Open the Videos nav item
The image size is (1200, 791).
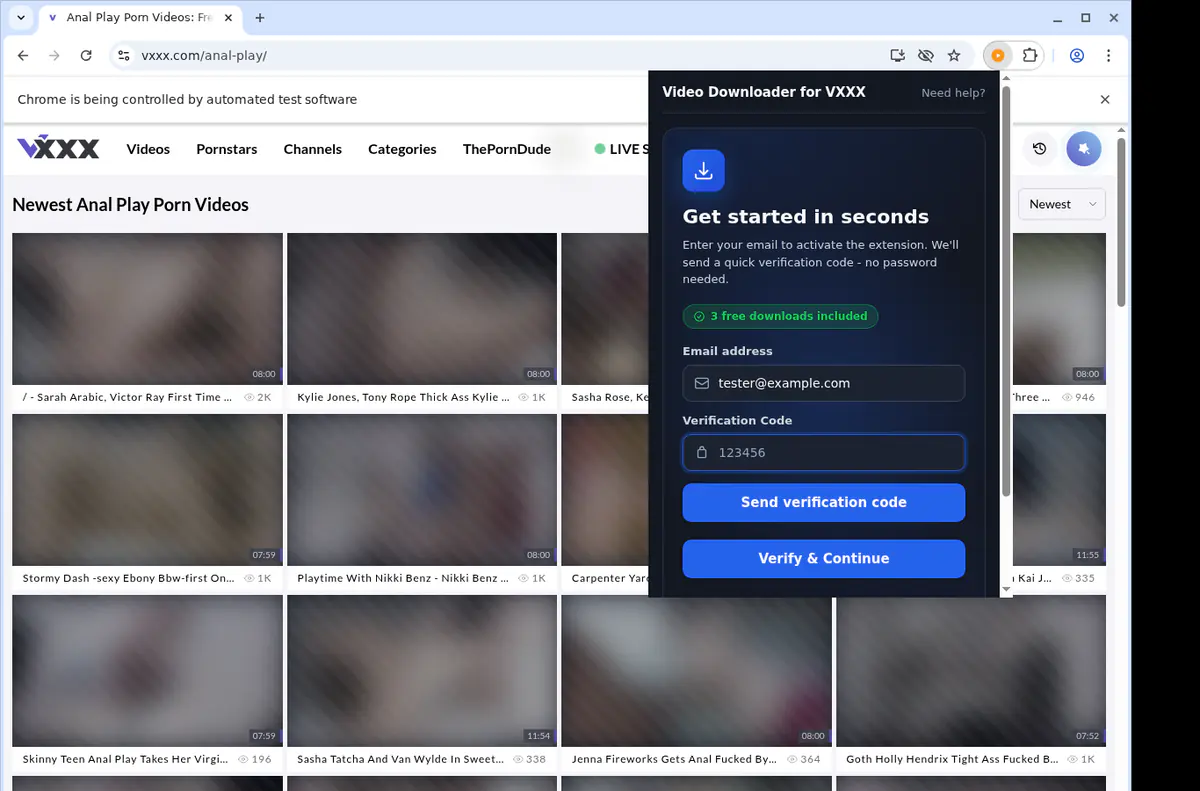pyautogui.click(x=148, y=149)
